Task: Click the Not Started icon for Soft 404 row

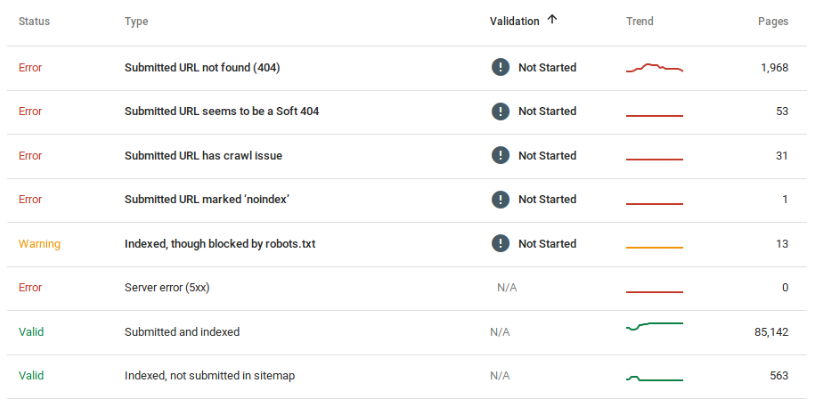Action: pos(500,111)
